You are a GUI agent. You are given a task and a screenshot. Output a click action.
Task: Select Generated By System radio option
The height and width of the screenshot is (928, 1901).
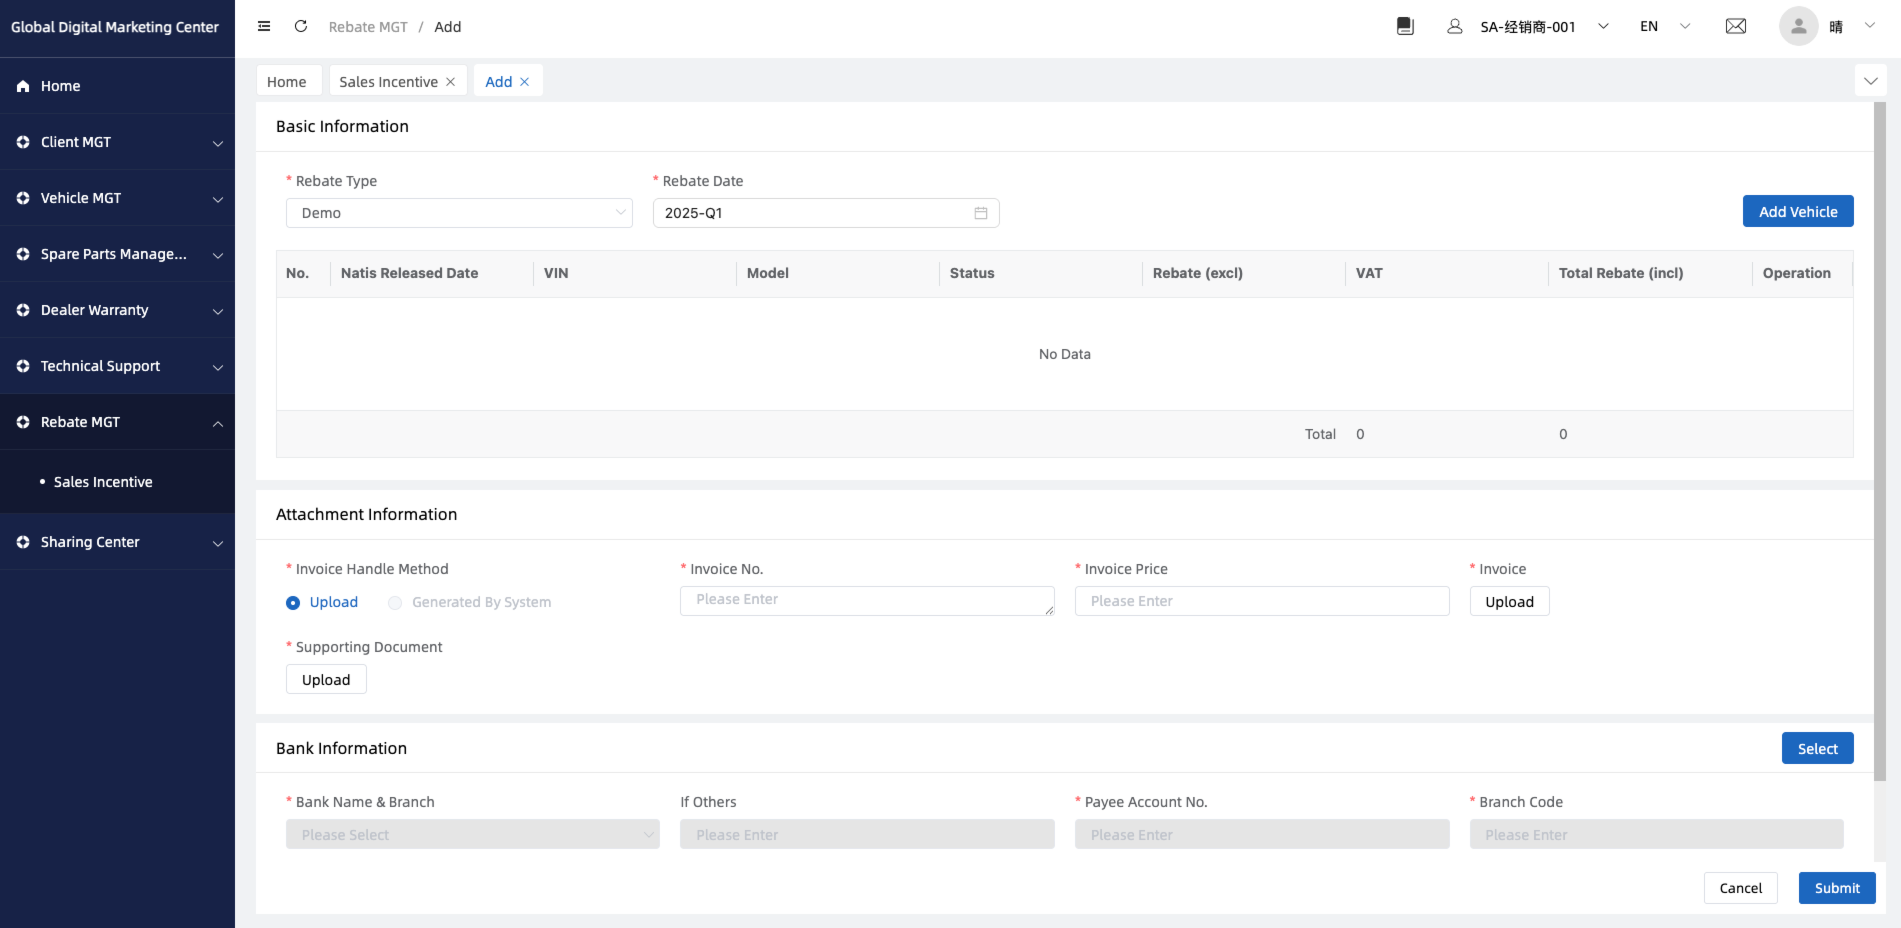(x=395, y=603)
